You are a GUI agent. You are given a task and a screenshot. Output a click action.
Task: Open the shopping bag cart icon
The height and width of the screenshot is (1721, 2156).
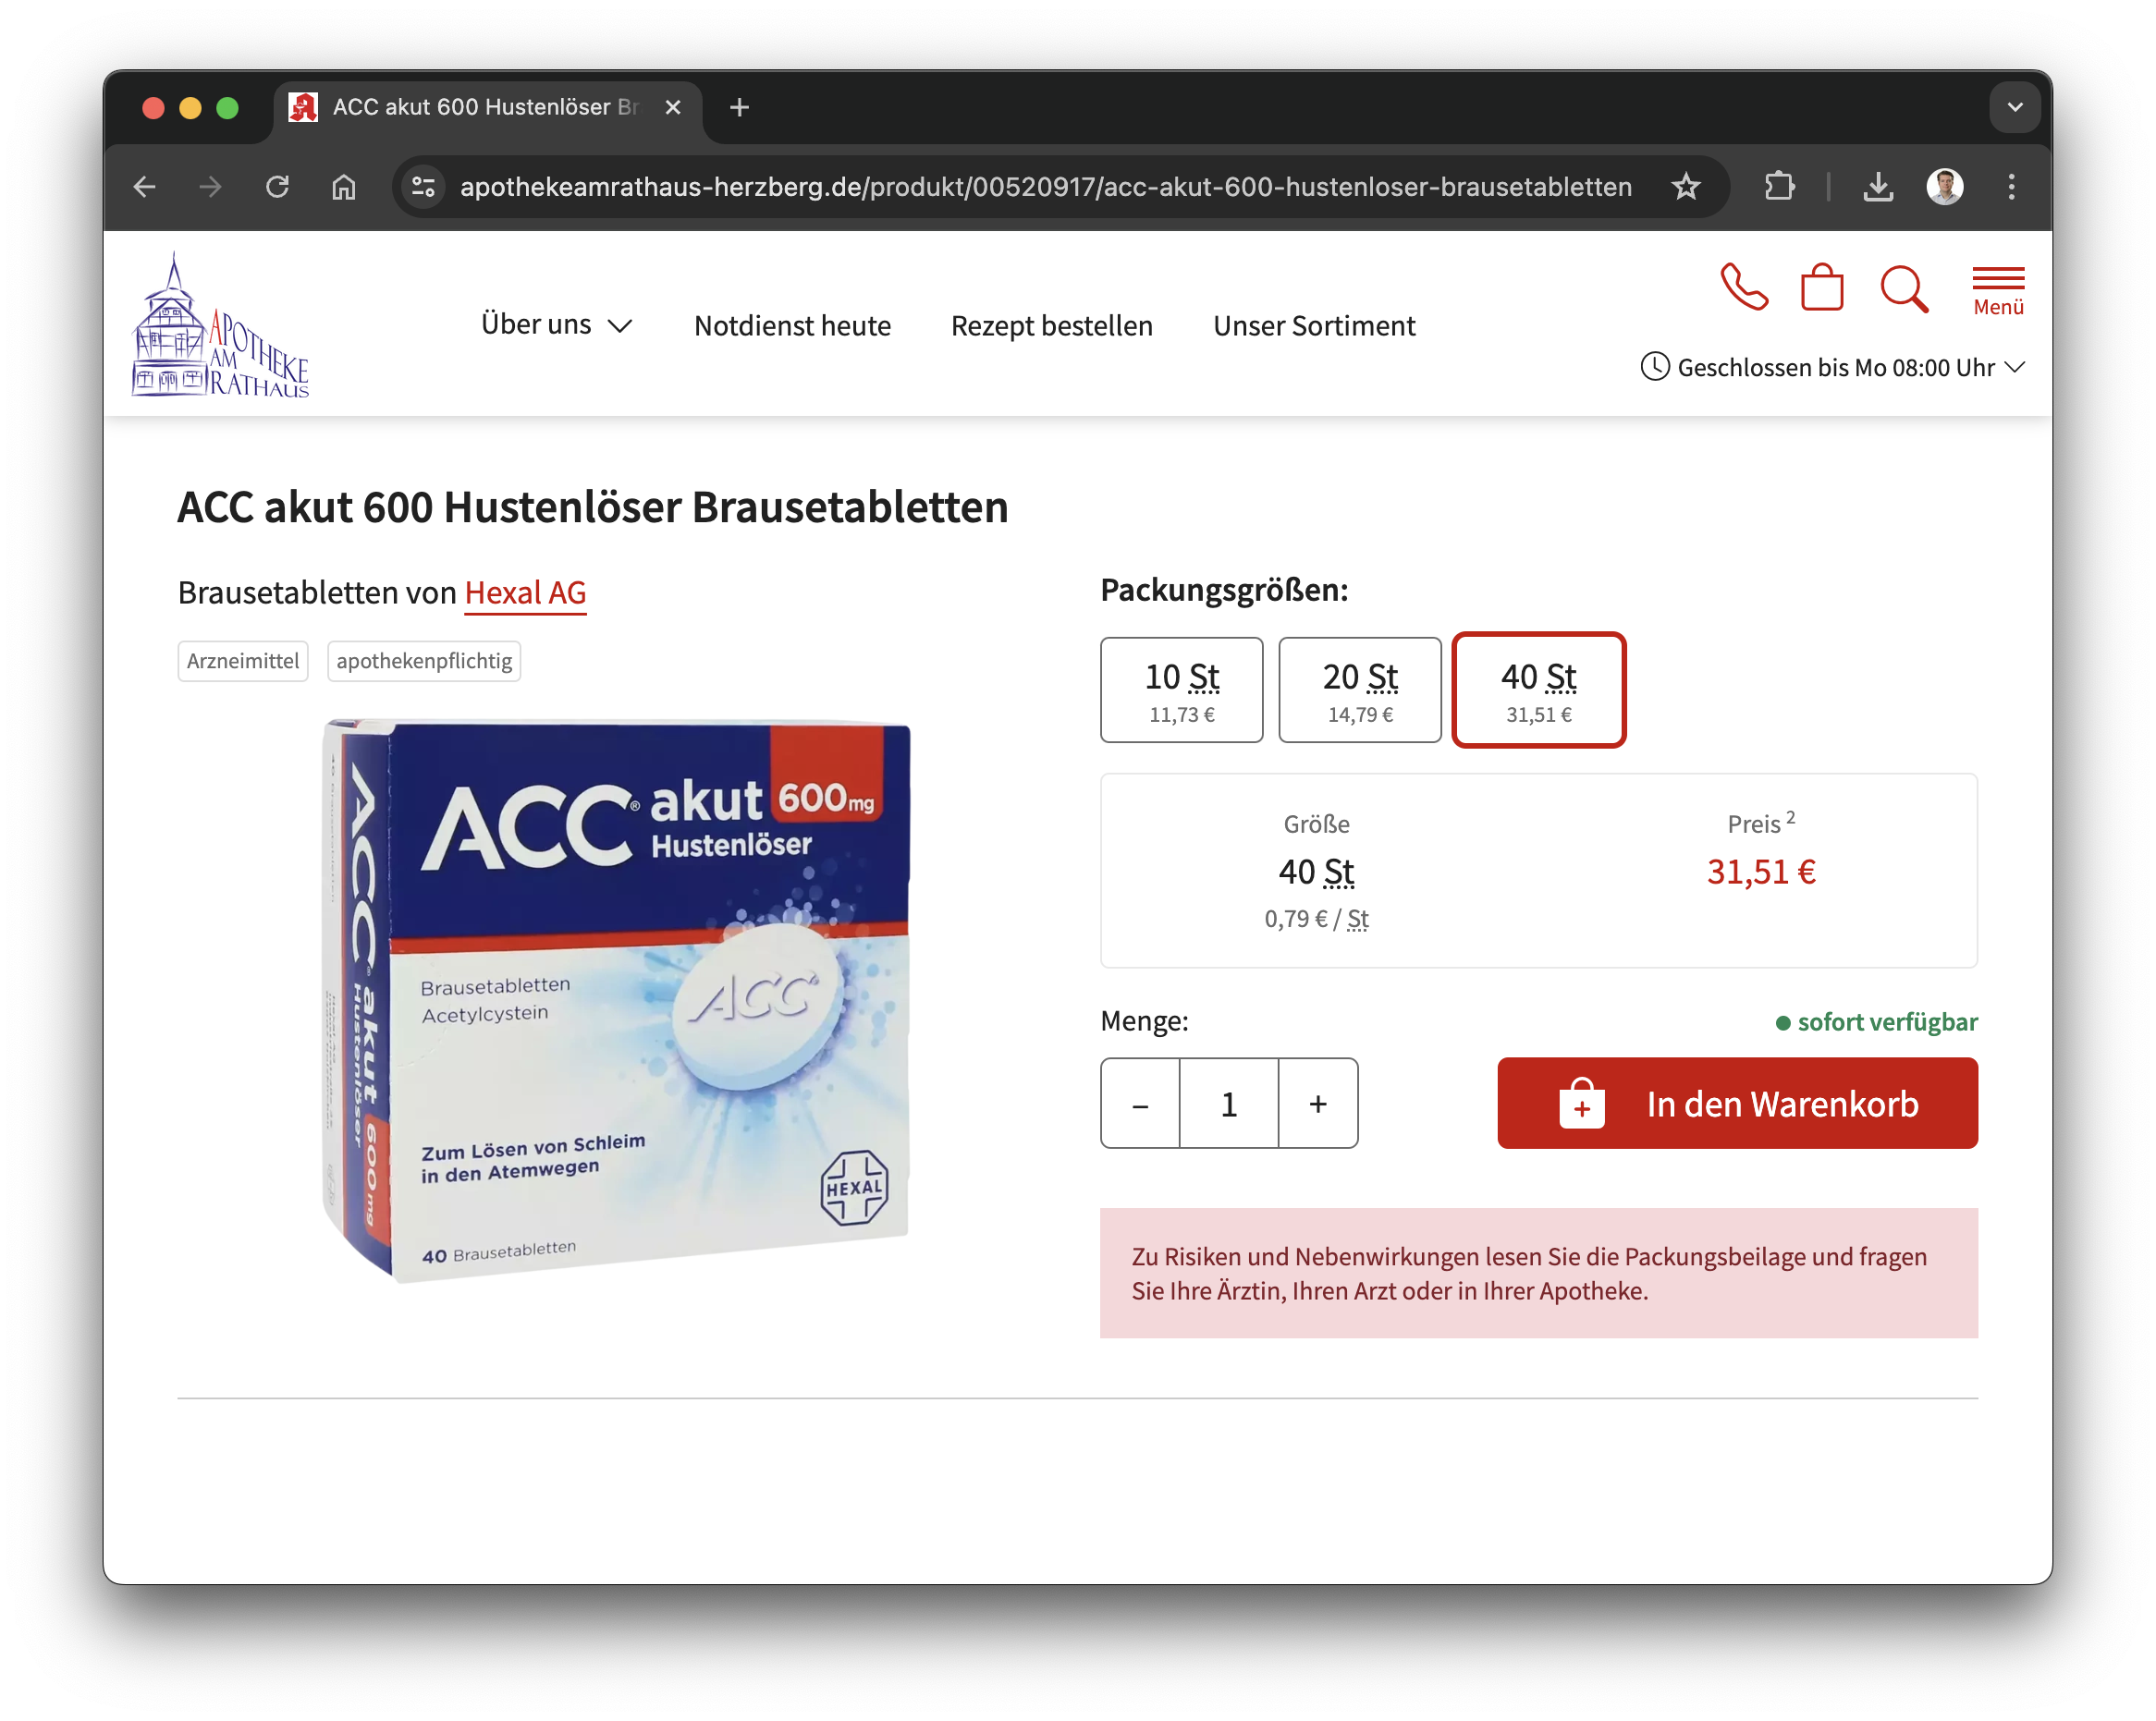pos(1821,288)
